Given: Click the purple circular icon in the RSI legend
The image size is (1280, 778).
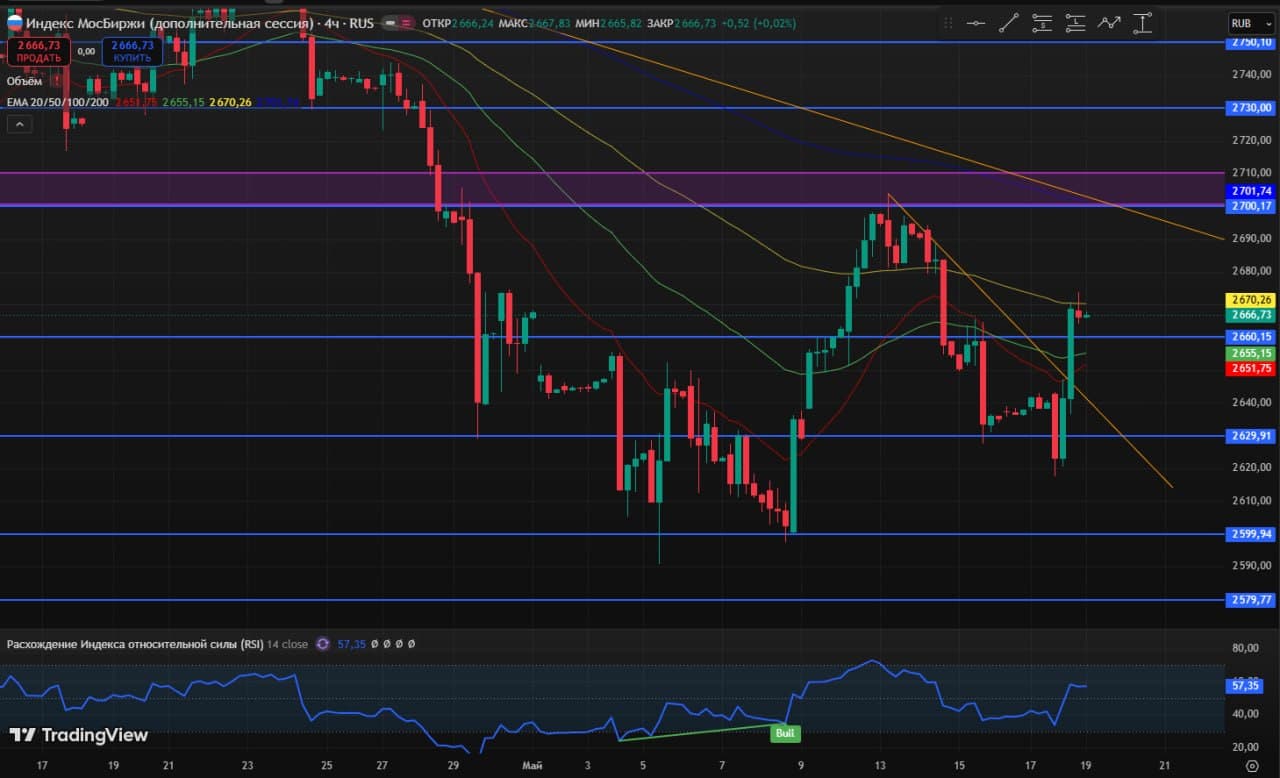Looking at the screenshot, I should pyautogui.click(x=322, y=644).
